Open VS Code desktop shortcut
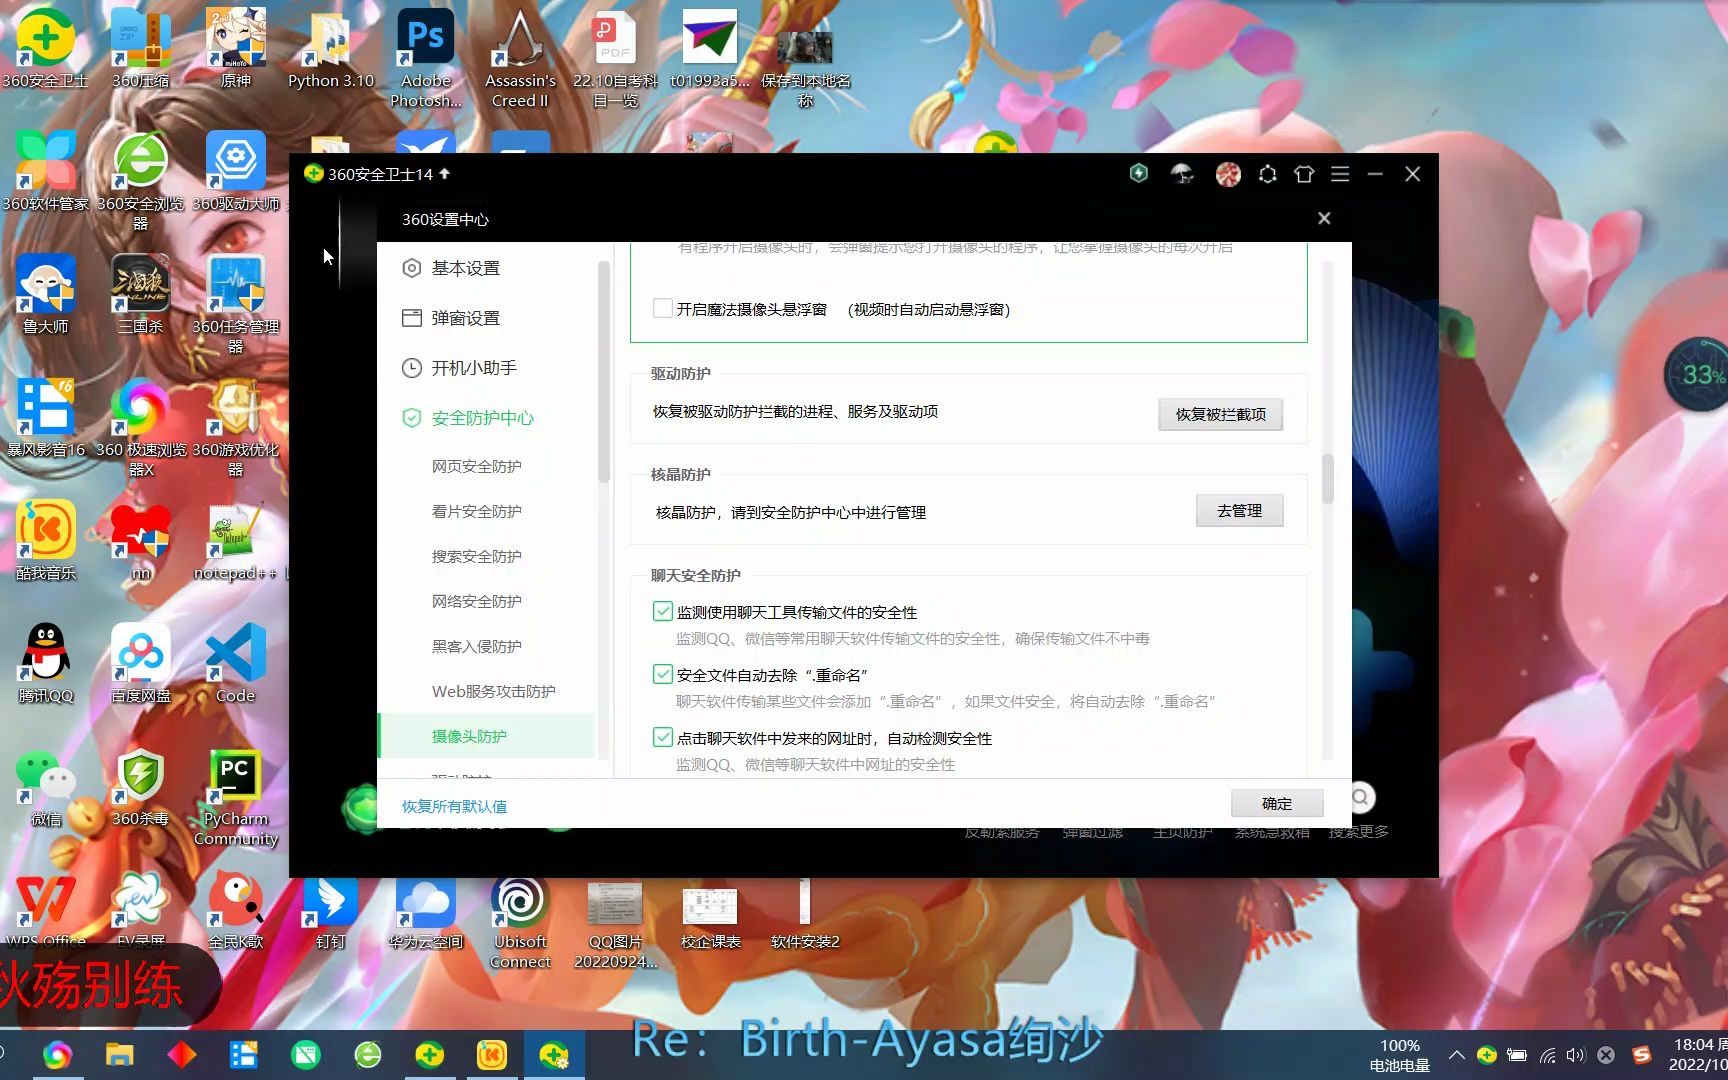 236,663
